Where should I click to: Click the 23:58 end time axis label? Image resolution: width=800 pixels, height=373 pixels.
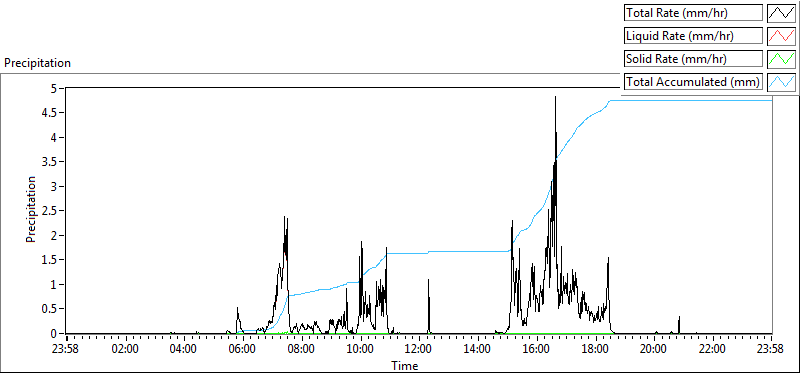point(772,350)
